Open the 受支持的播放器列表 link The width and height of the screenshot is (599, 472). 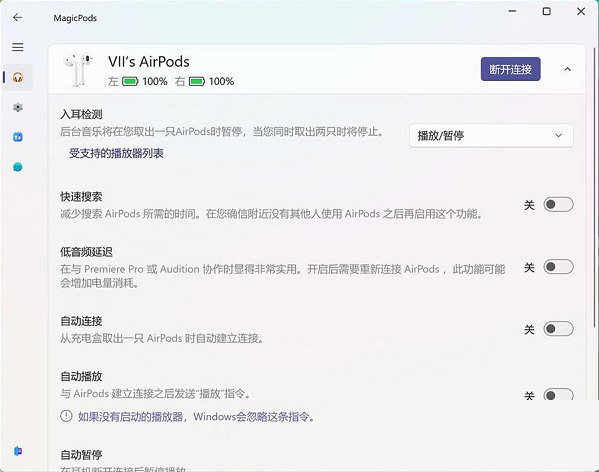point(116,154)
